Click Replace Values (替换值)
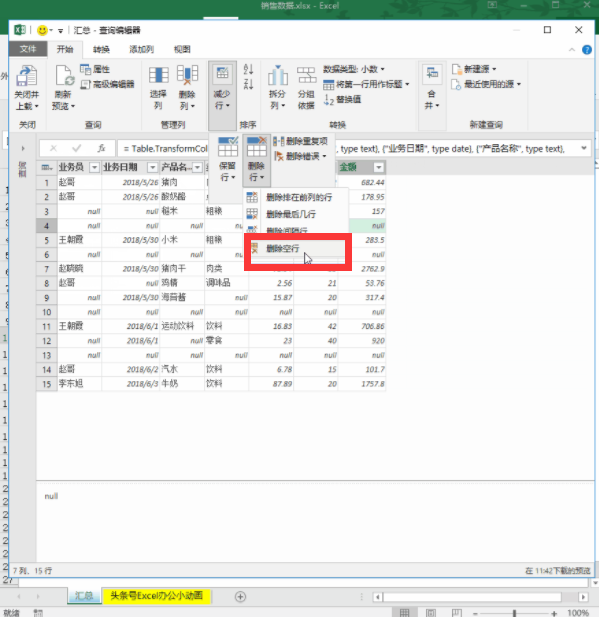Viewport: 599px width, 618px height. pos(342,99)
